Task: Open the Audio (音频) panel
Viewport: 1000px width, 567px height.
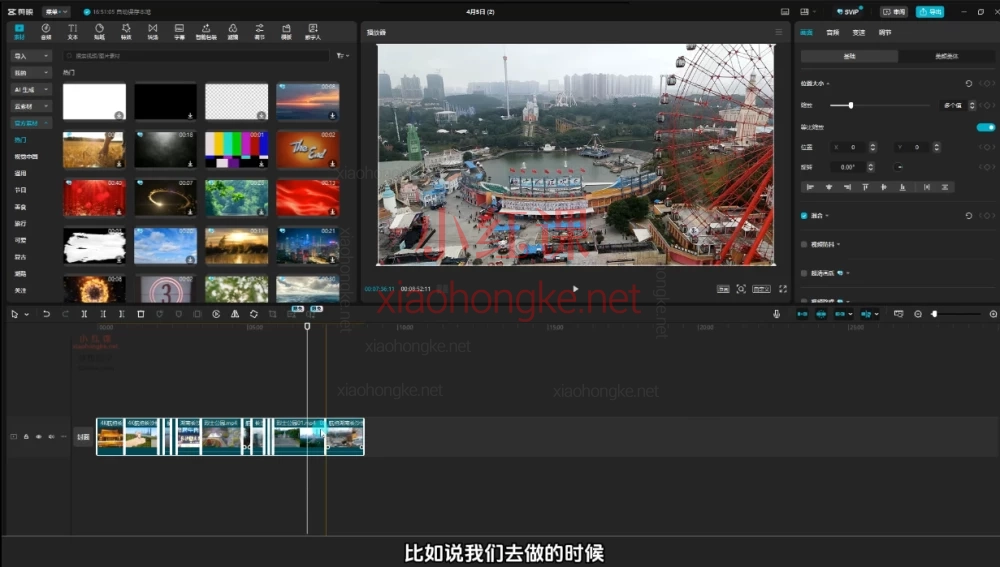Action: pos(46,32)
